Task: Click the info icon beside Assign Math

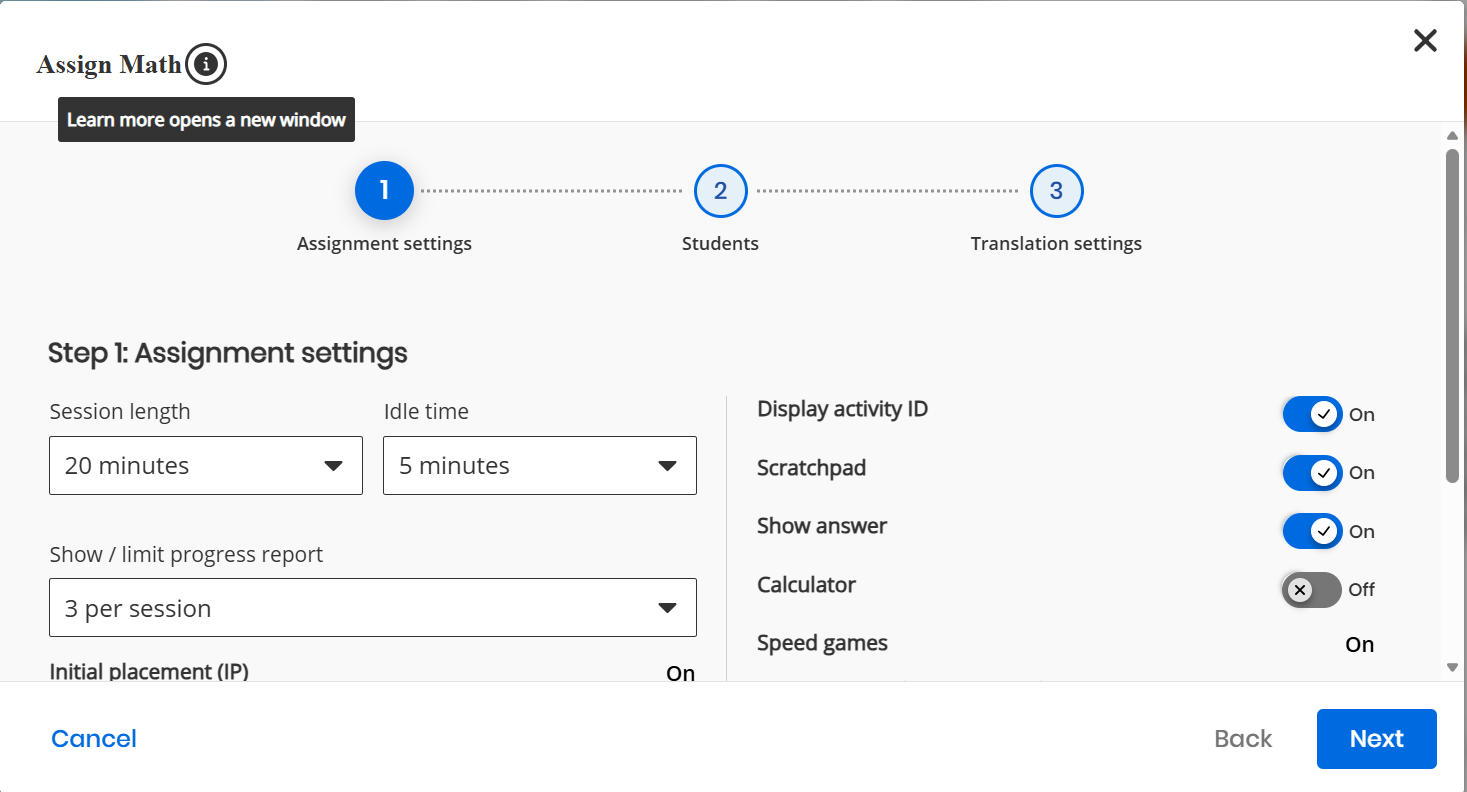Action: [206, 65]
